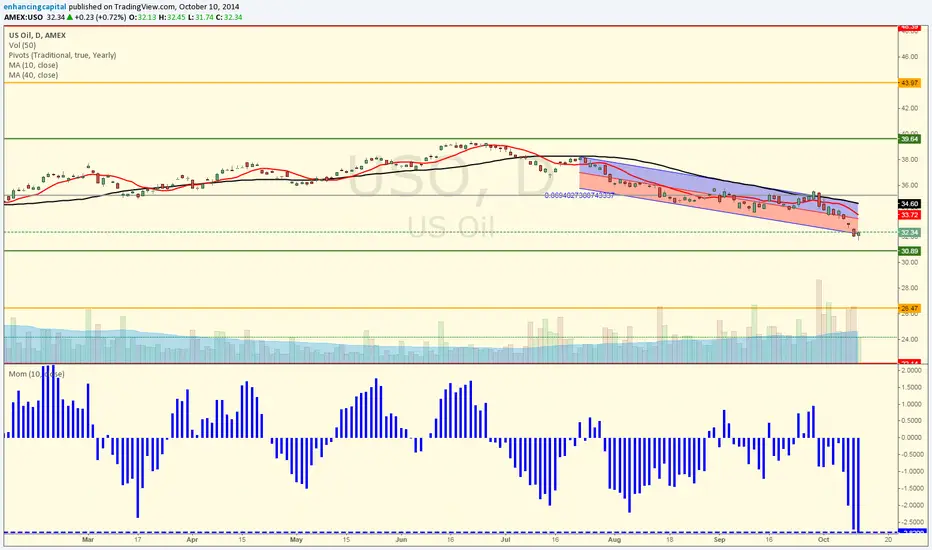Click the 43.97 orange pivot price label
Viewport: 932px width, 550px height.
[909, 83]
